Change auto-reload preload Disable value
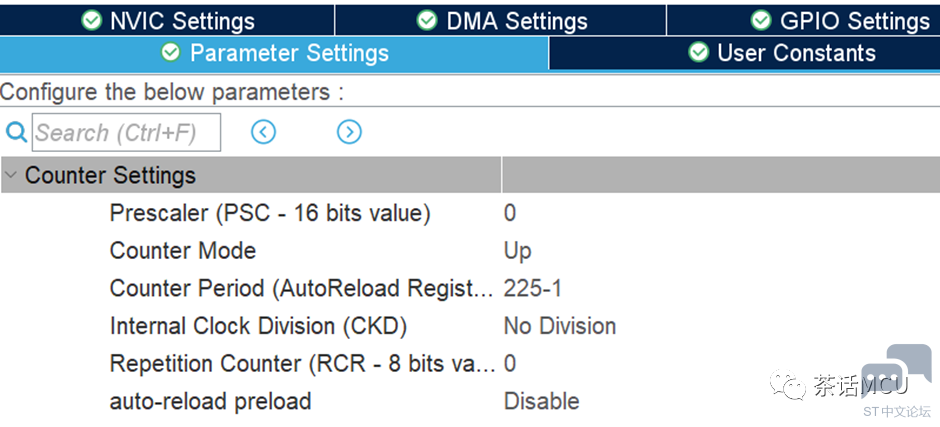This screenshot has width=940, height=427. (719, 401)
